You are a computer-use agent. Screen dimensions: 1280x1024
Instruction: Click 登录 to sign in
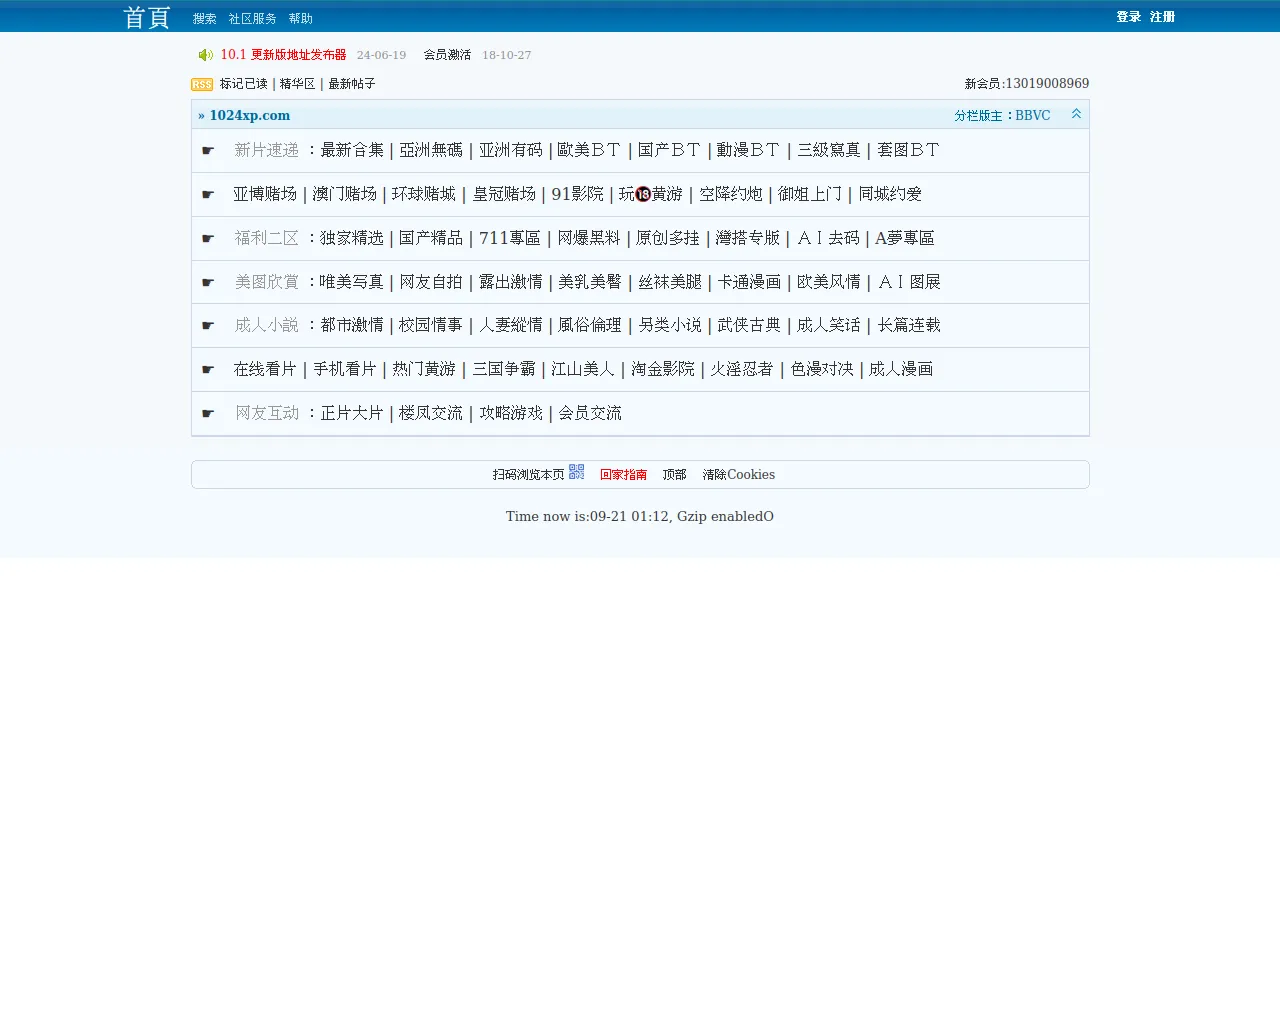[x=1129, y=17]
